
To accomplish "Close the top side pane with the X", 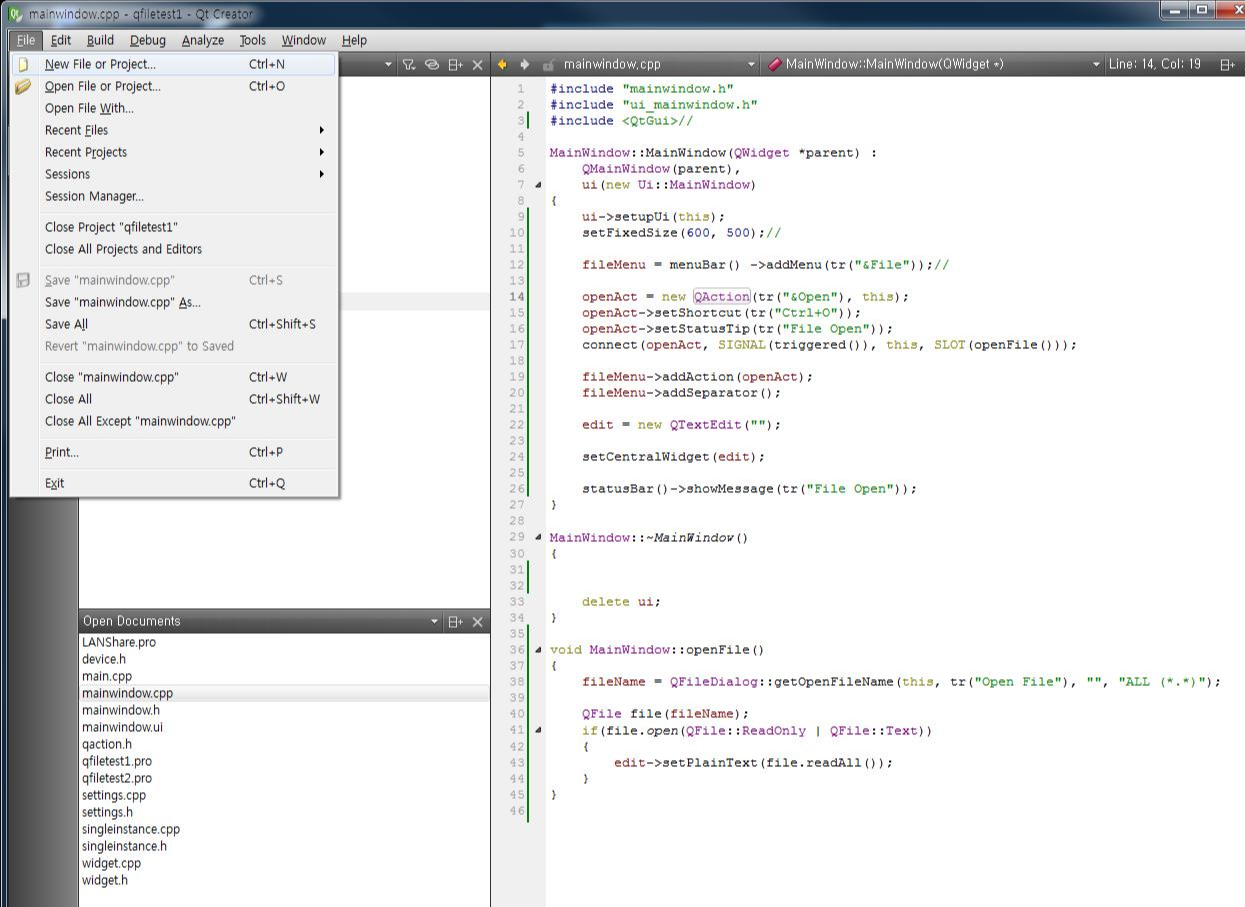I will pos(477,64).
